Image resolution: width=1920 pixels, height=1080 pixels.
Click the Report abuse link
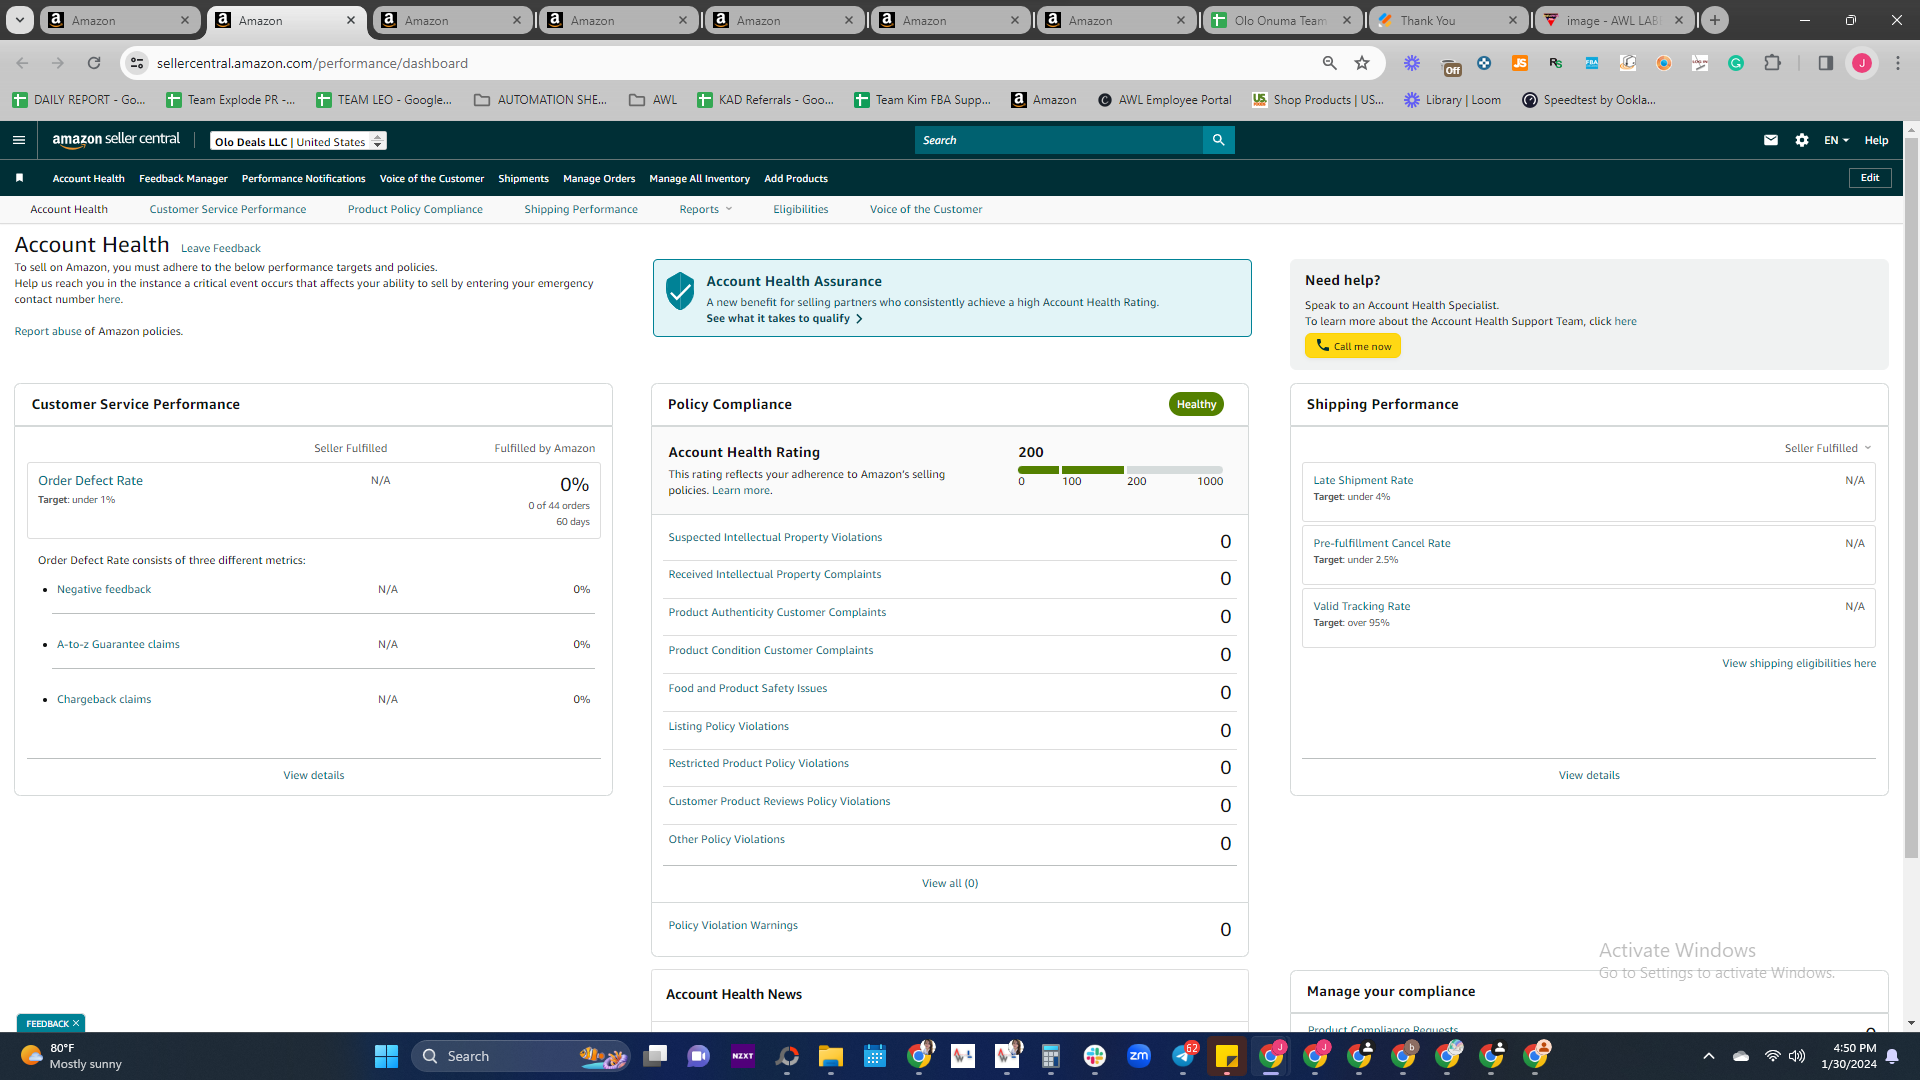click(x=48, y=331)
